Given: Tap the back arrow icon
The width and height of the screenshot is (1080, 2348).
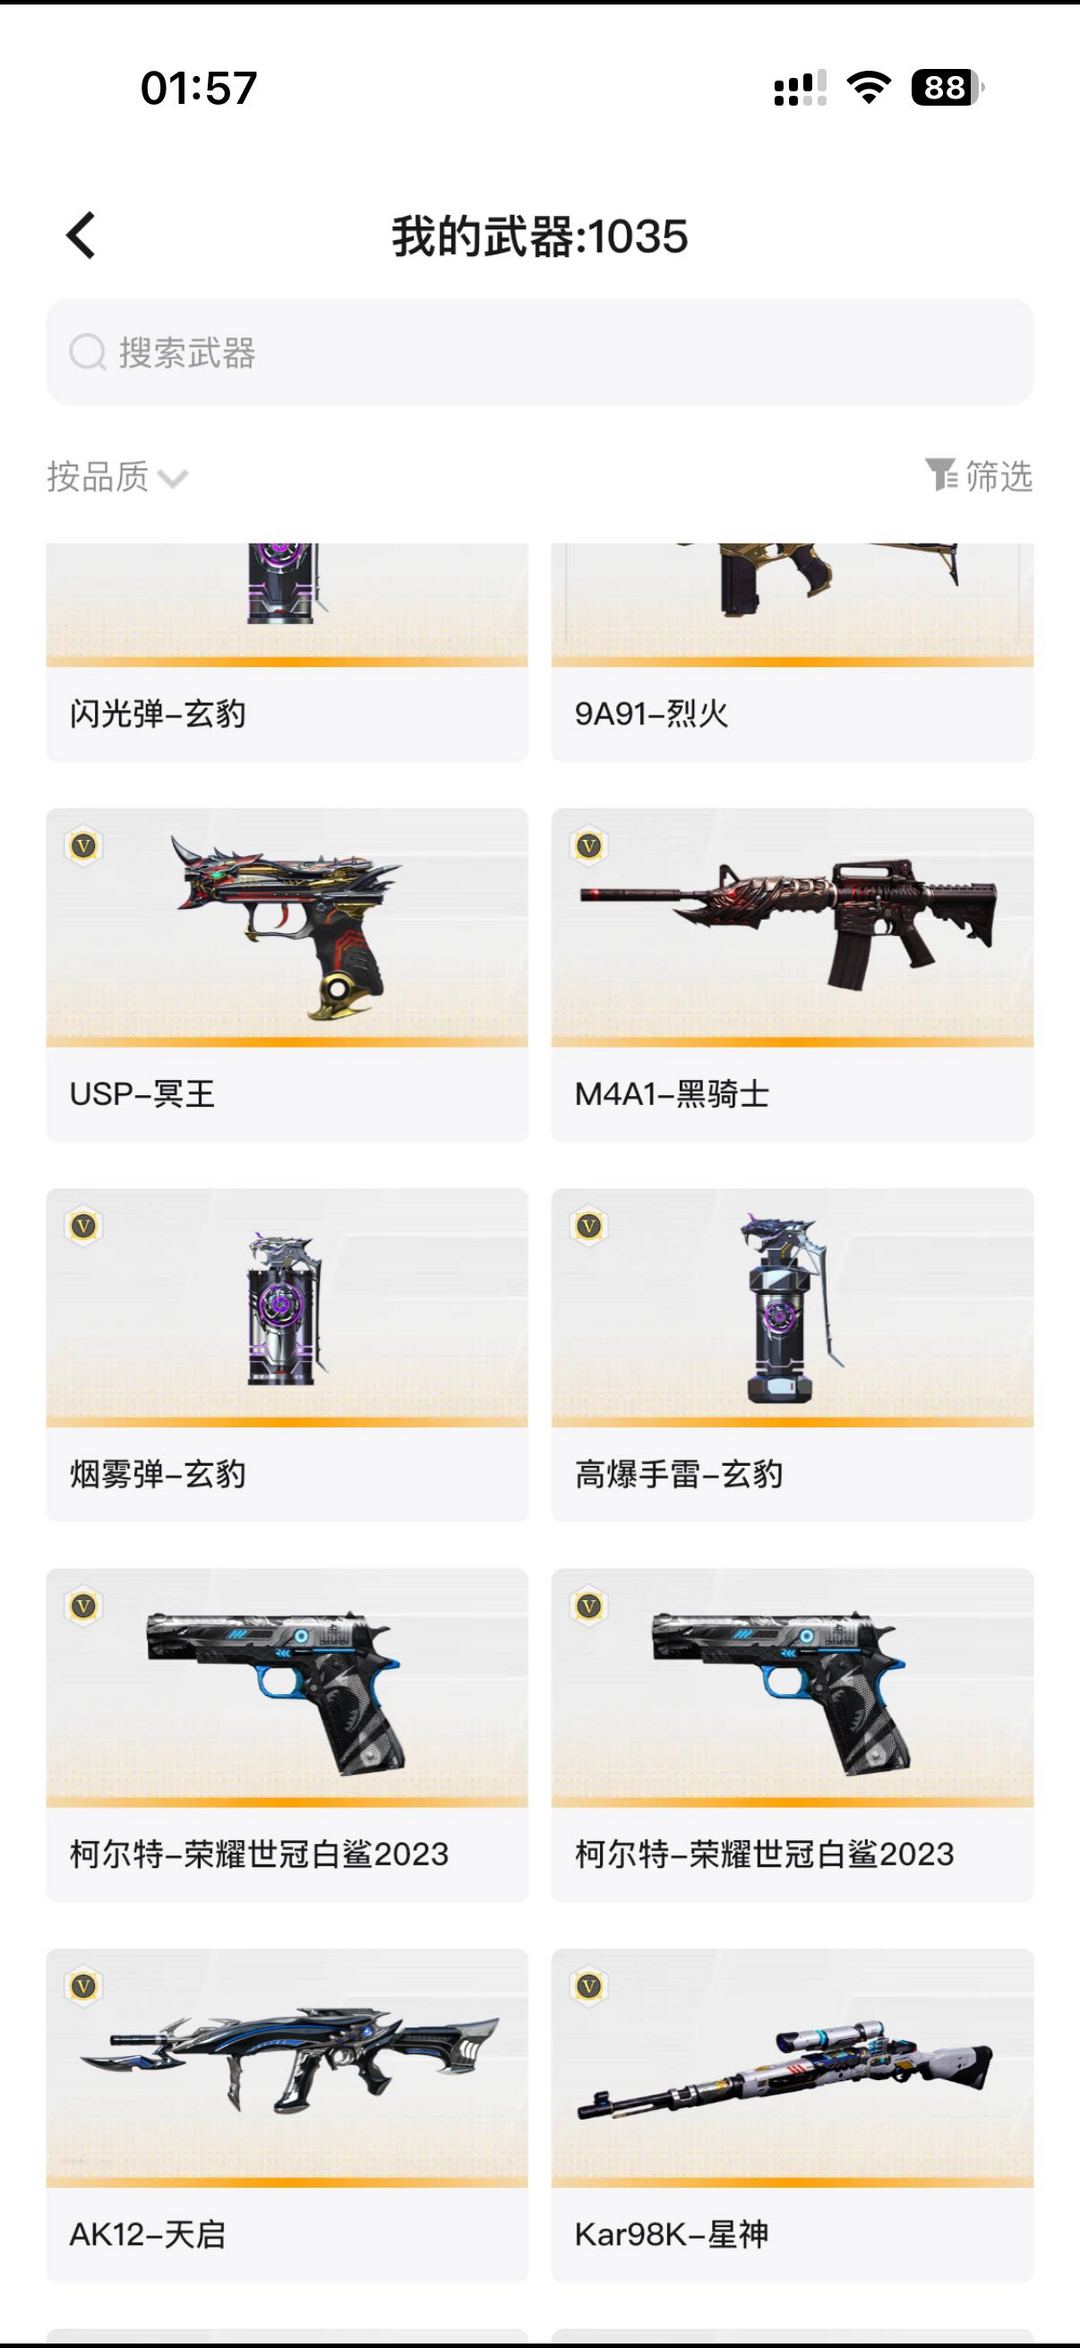Looking at the screenshot, I should pos(81,236).
